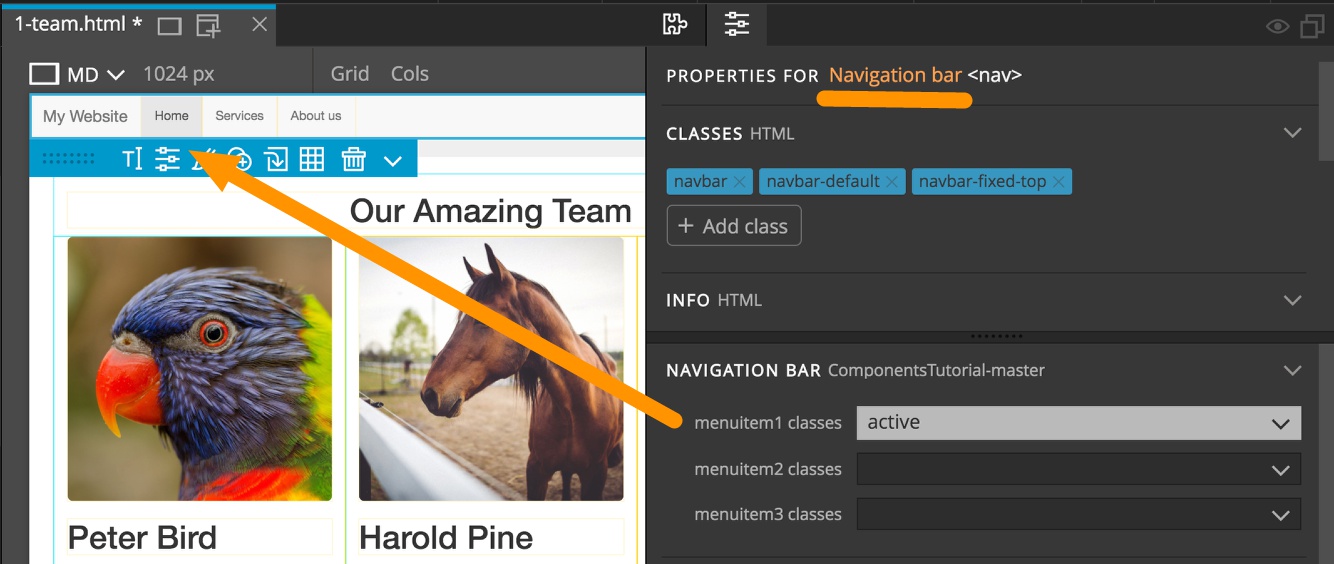Click the navbar class tag label
The image size is (1334, 564).
(700, 182)
